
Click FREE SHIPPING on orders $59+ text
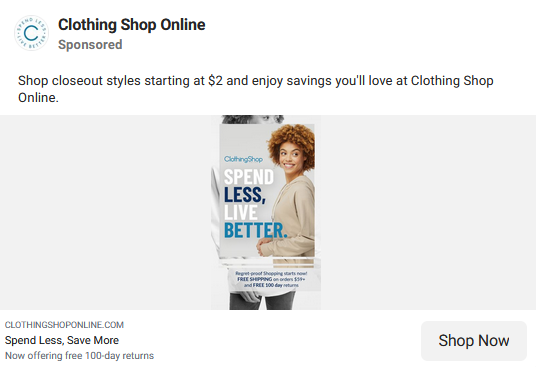click(x=271, y=279)
